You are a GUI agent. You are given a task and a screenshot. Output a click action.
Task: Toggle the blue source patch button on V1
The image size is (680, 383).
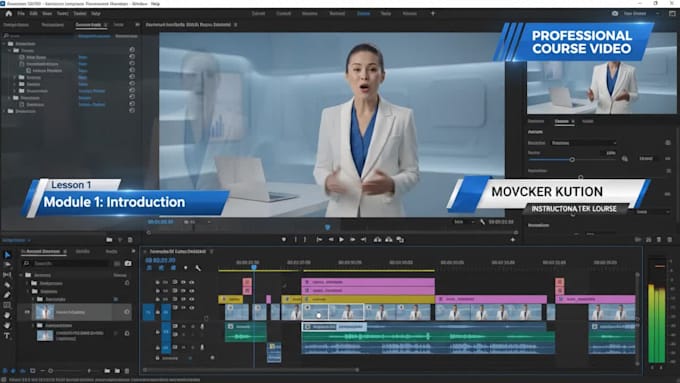point(148,312)
